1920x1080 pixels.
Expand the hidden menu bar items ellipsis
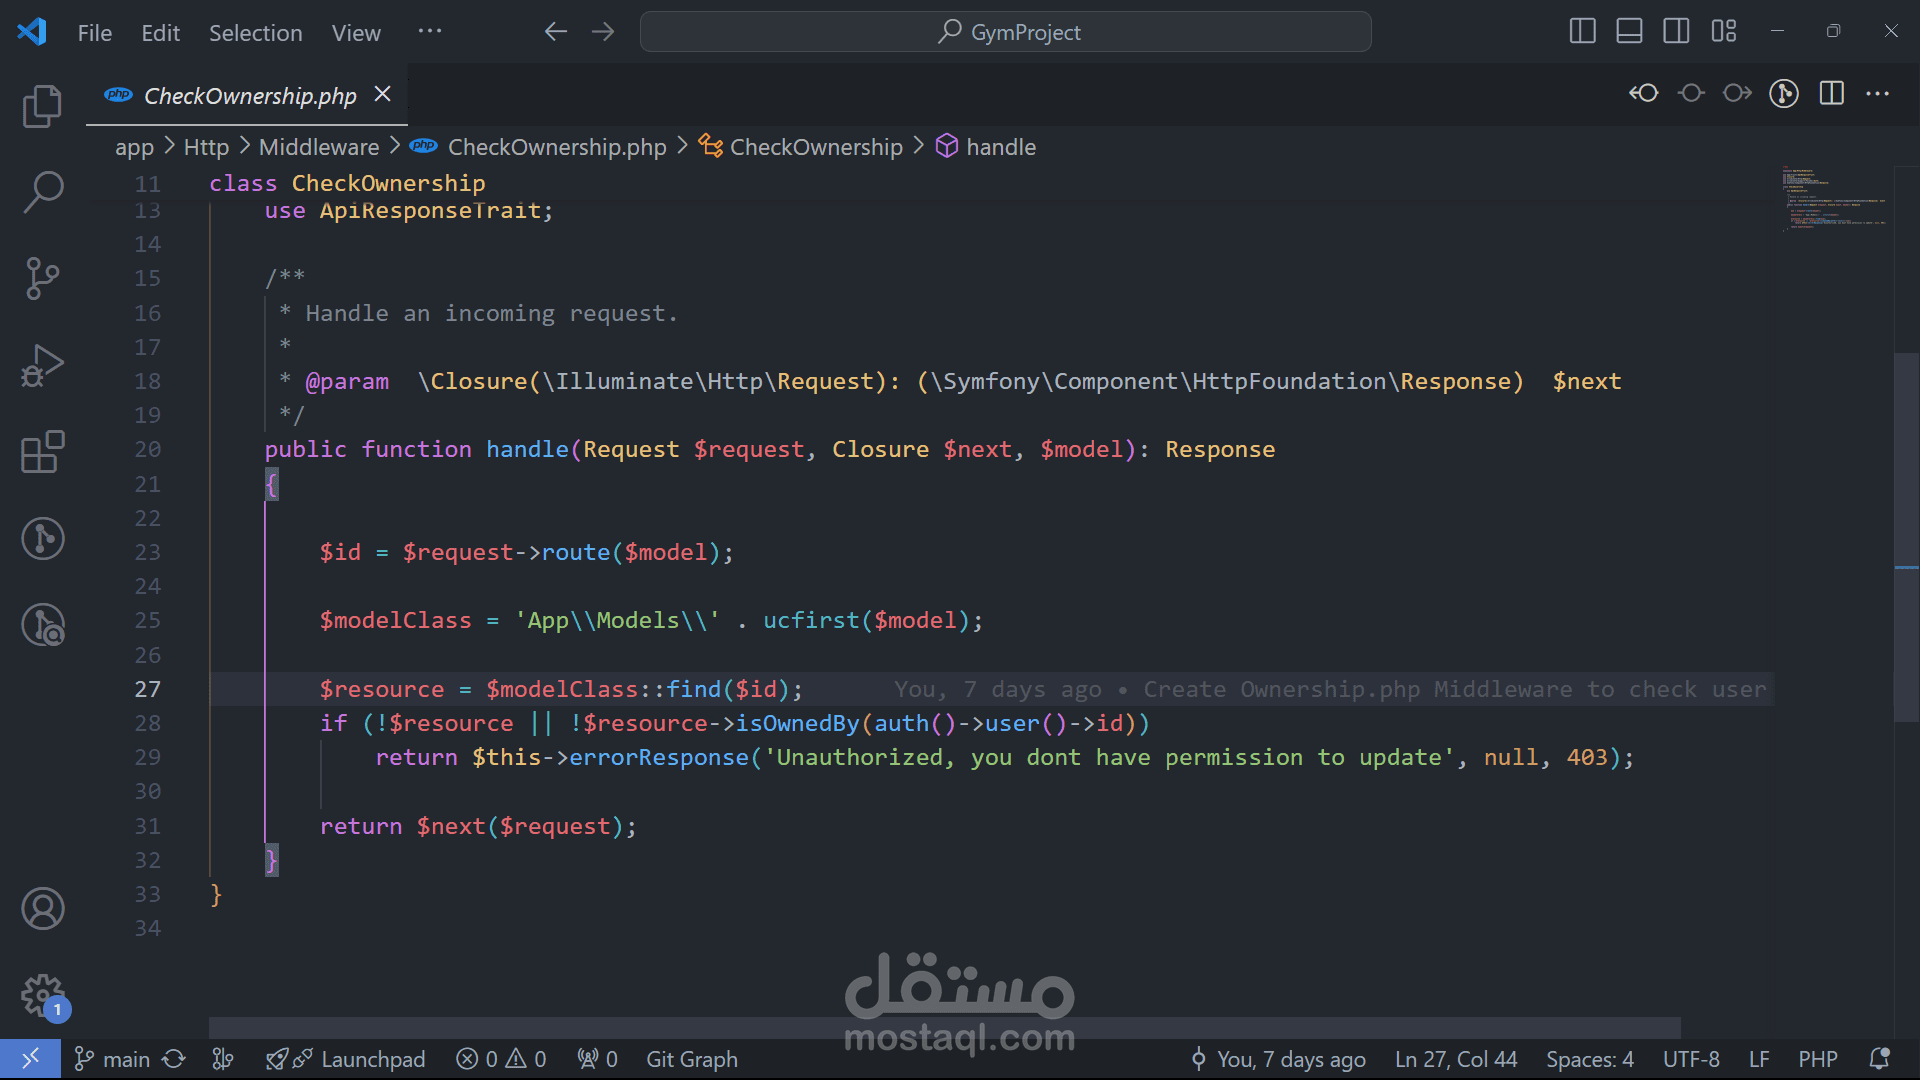(430, 32)
